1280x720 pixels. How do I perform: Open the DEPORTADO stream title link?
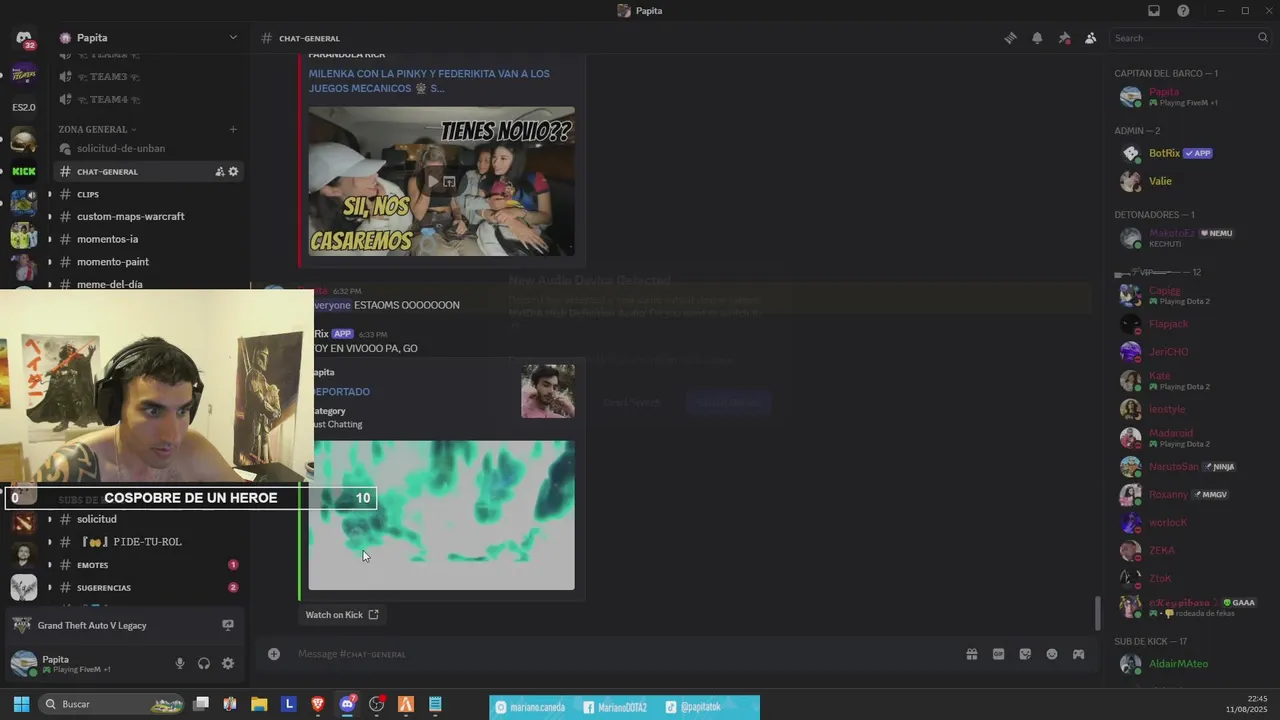pos(342,391)
